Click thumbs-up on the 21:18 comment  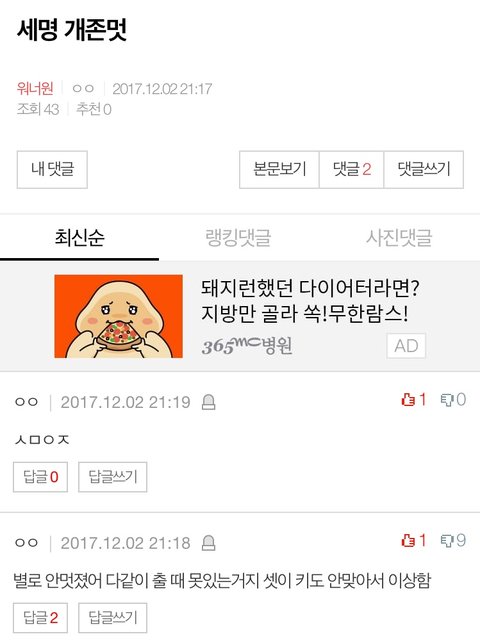[x=408, y=540]
